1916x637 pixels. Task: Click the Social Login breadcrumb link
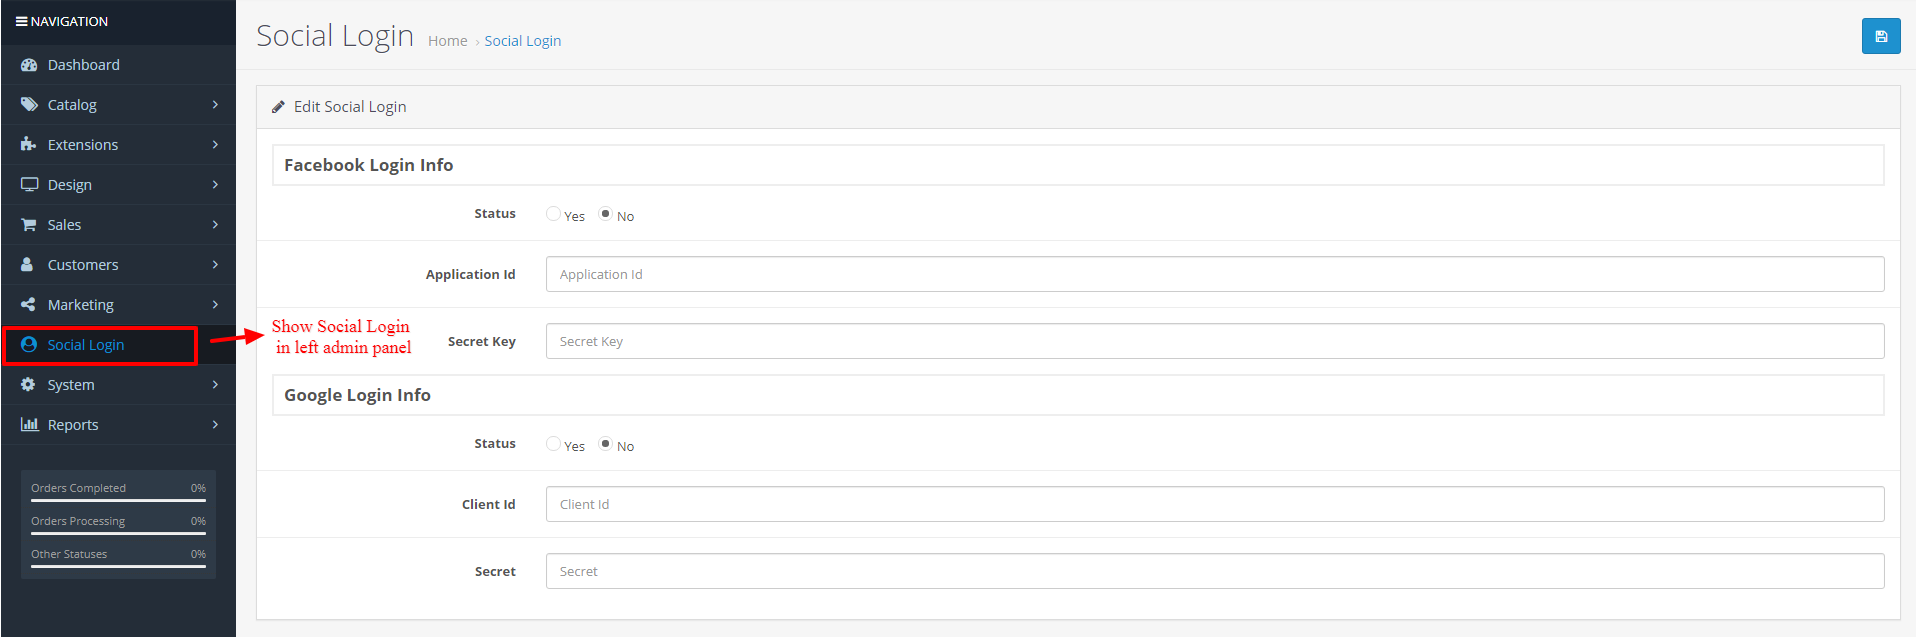pyautogui.click(x=522, y=41)
